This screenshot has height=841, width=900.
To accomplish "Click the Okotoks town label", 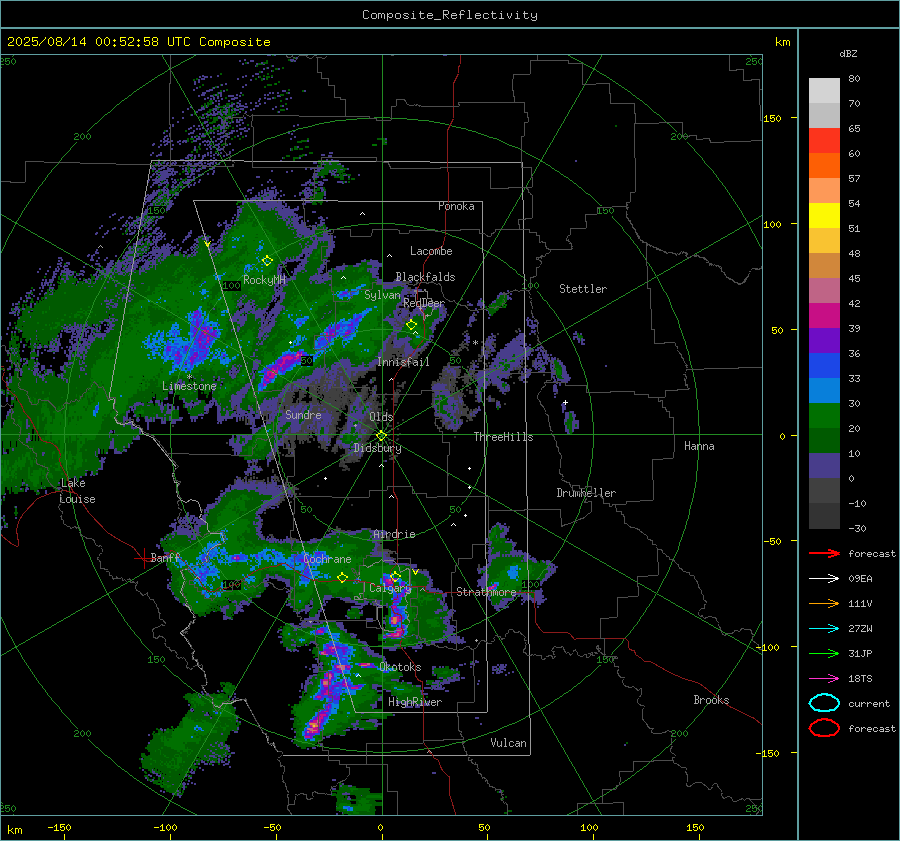I will click(400, 667).
